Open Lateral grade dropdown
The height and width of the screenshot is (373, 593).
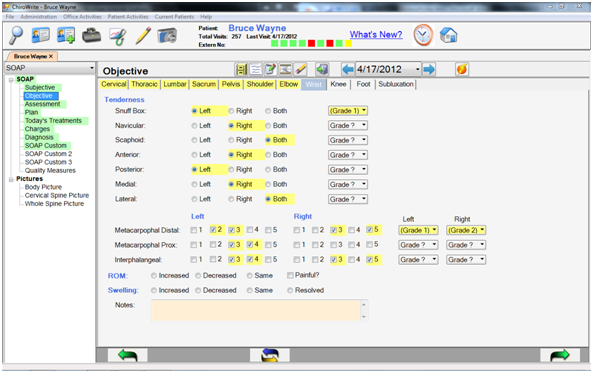(348, 199)
